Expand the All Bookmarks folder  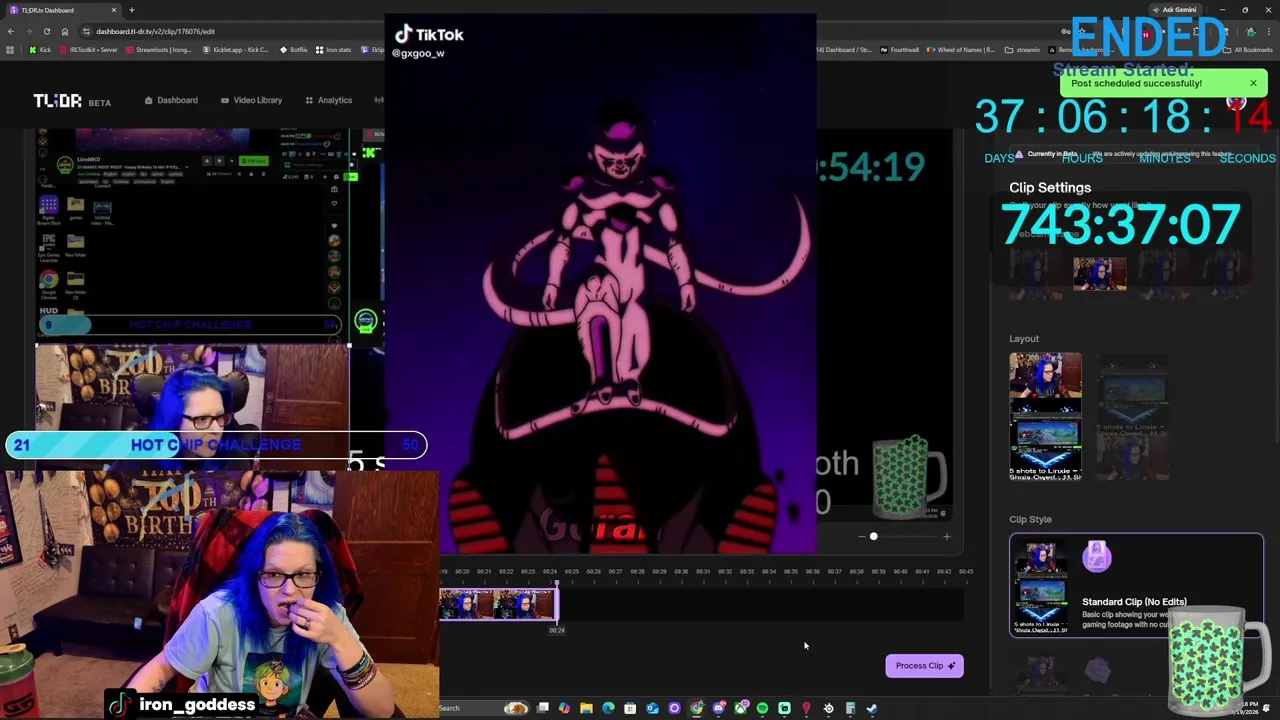1248,50
